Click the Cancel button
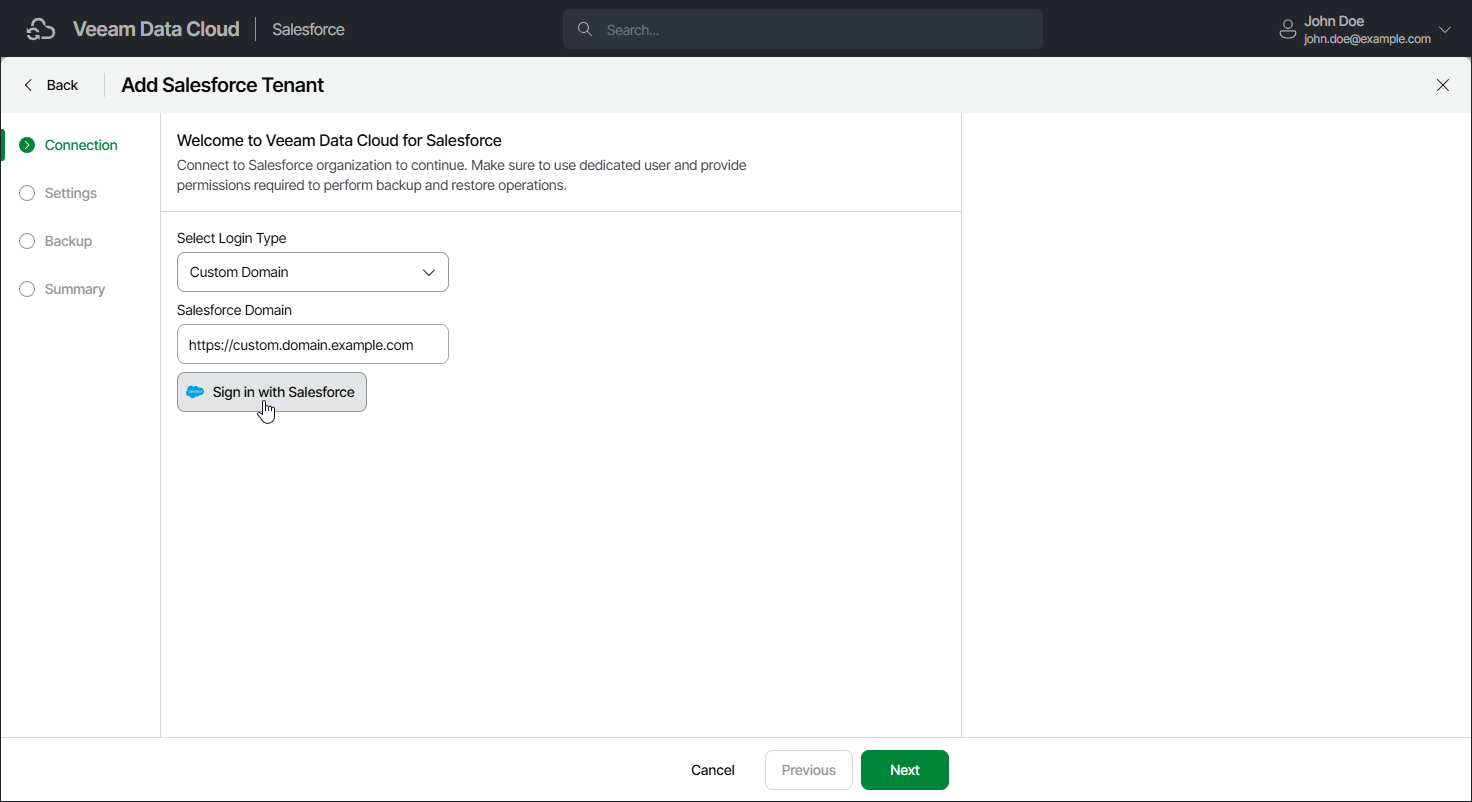The image size is (1472, 802). pyautogui.click(x=713, y=770)
